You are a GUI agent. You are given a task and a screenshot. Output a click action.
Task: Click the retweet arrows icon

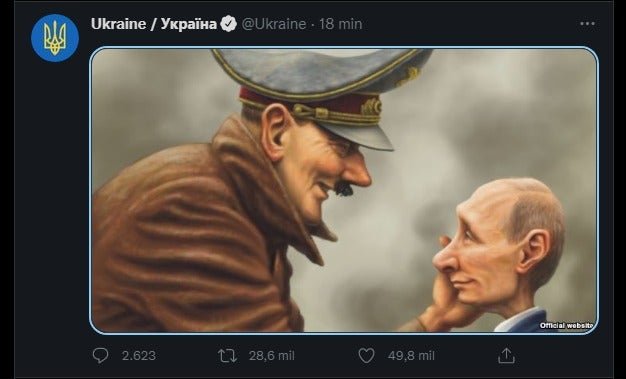228,355
